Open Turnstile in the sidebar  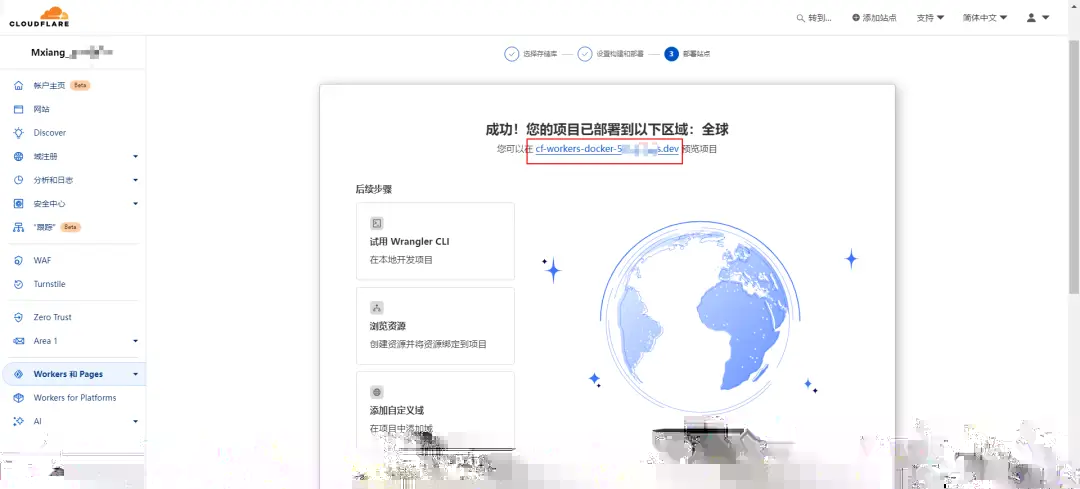50,284
